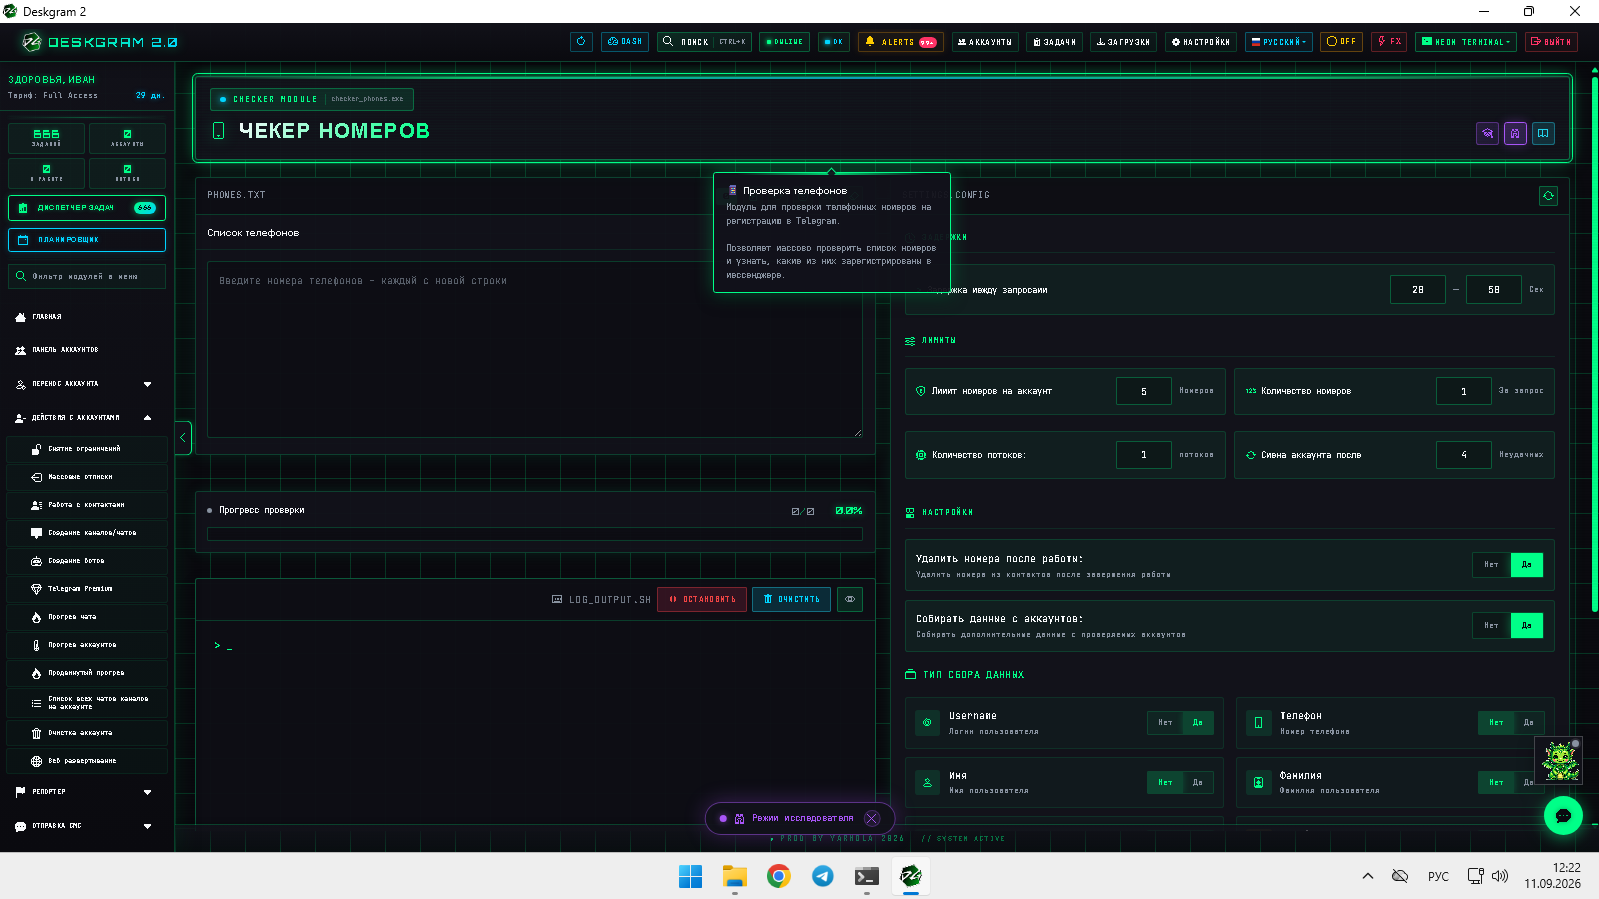Click the purple ghost research mode icon in header
The width and height of the screenshot is (1599, 899).
tap(1515, 133)
